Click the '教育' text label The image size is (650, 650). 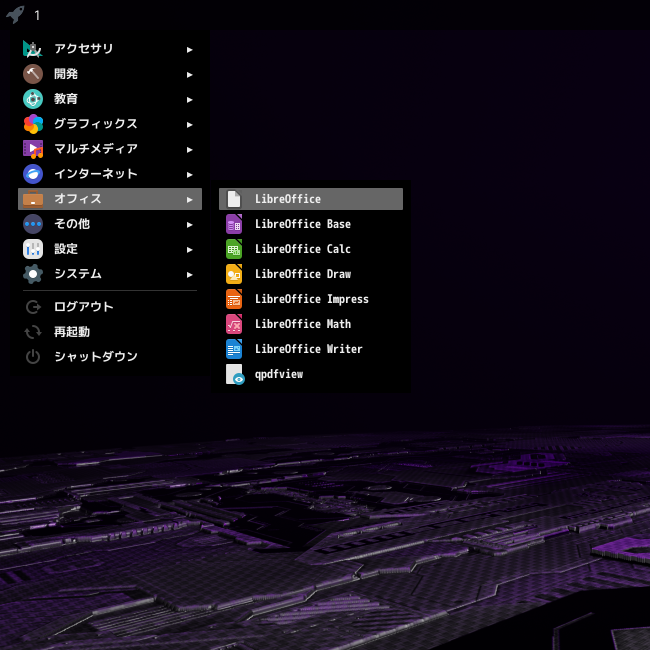(66, 99)
